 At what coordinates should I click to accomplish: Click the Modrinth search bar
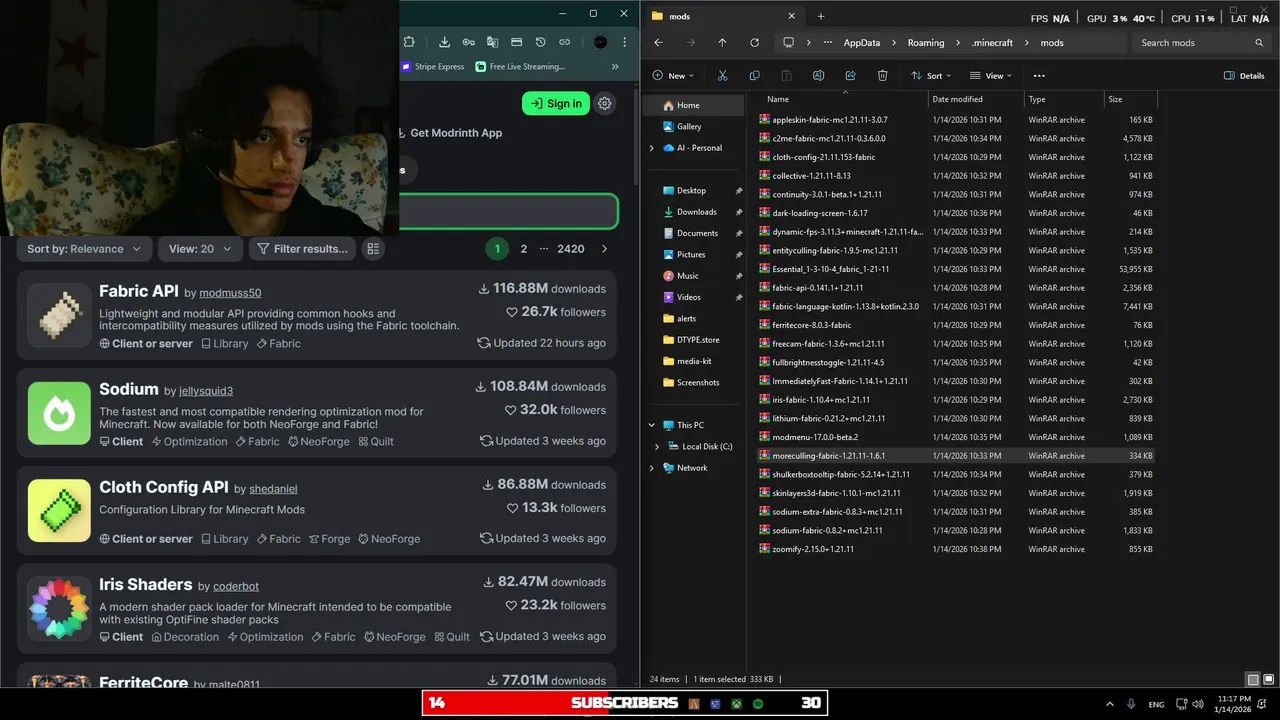508,211
